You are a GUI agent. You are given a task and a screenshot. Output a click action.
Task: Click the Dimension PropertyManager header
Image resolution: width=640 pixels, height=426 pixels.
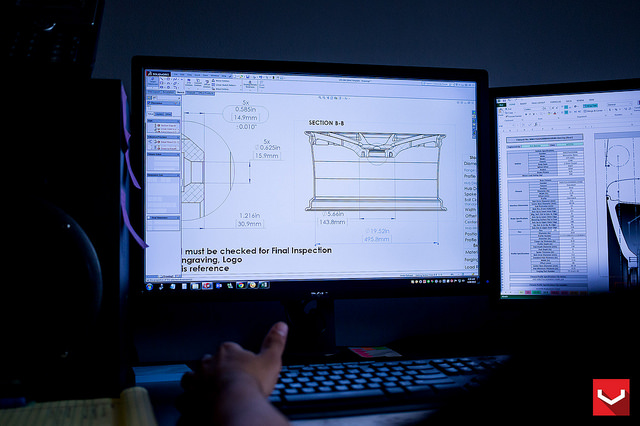point(163,103)
